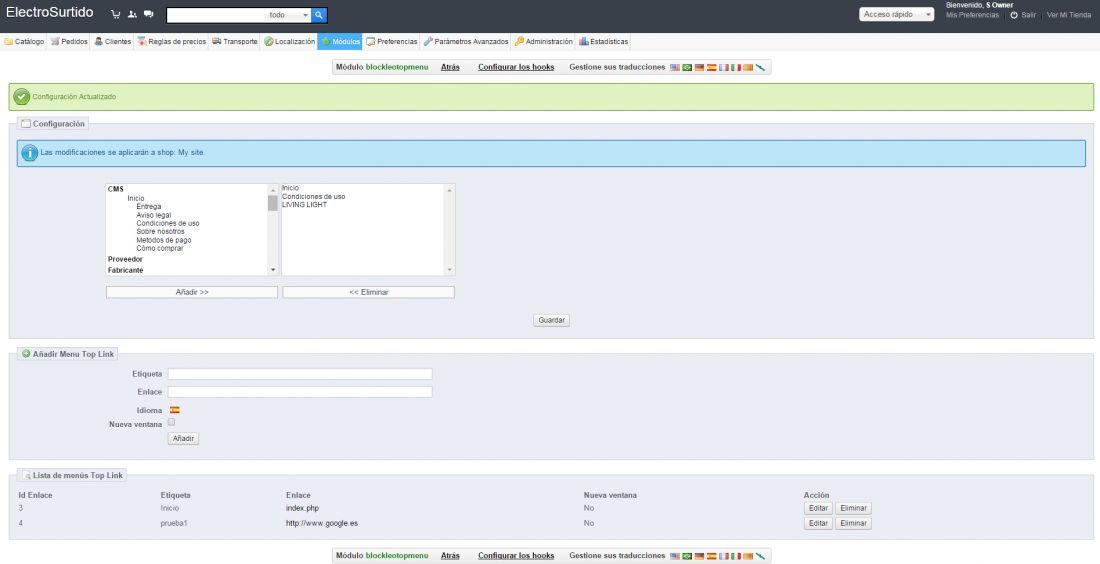This screenshot has height=564, width=1100.
Task: Open the Catálogo menu
Action: tap(24, 41)
